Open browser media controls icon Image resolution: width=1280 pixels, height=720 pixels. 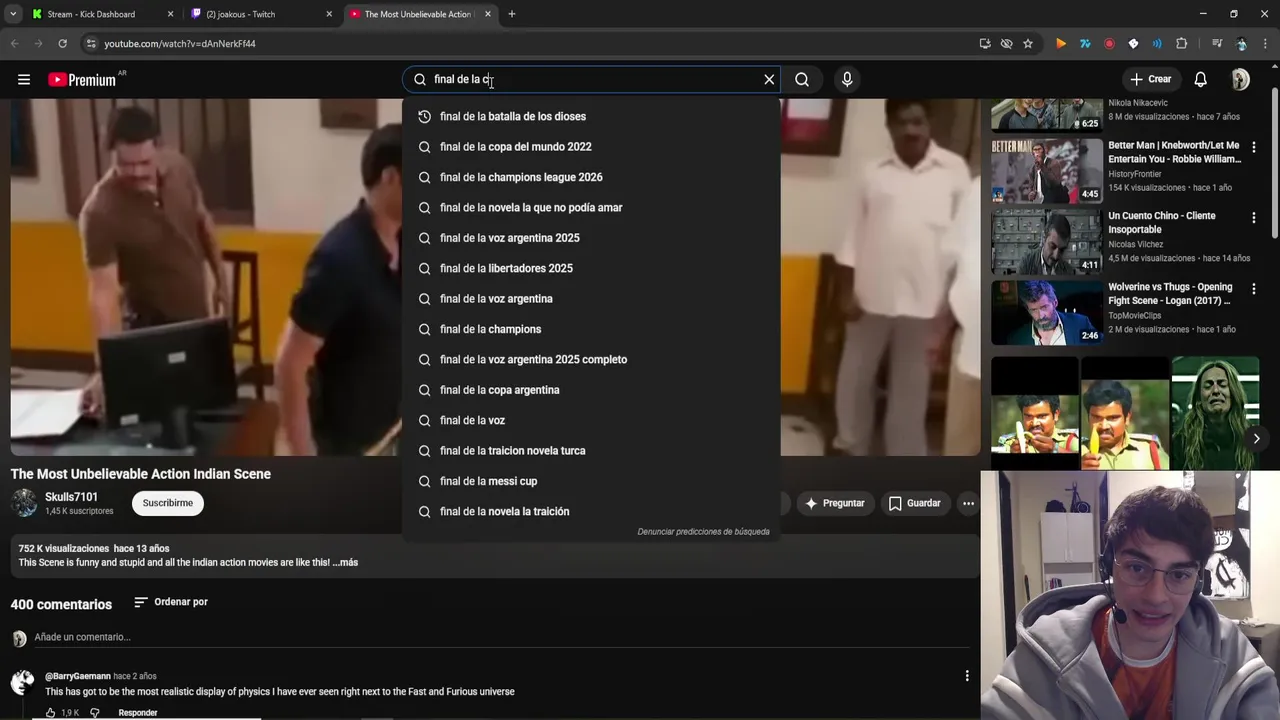(1217, 44)
